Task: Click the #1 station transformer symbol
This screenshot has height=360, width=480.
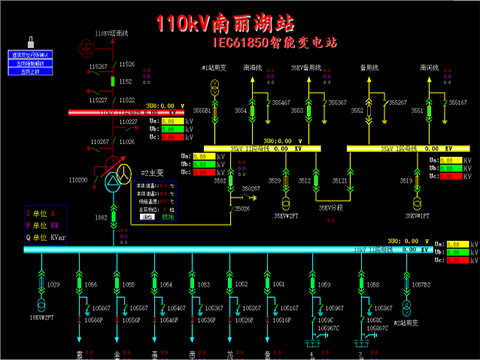Action: pos(215,88)
